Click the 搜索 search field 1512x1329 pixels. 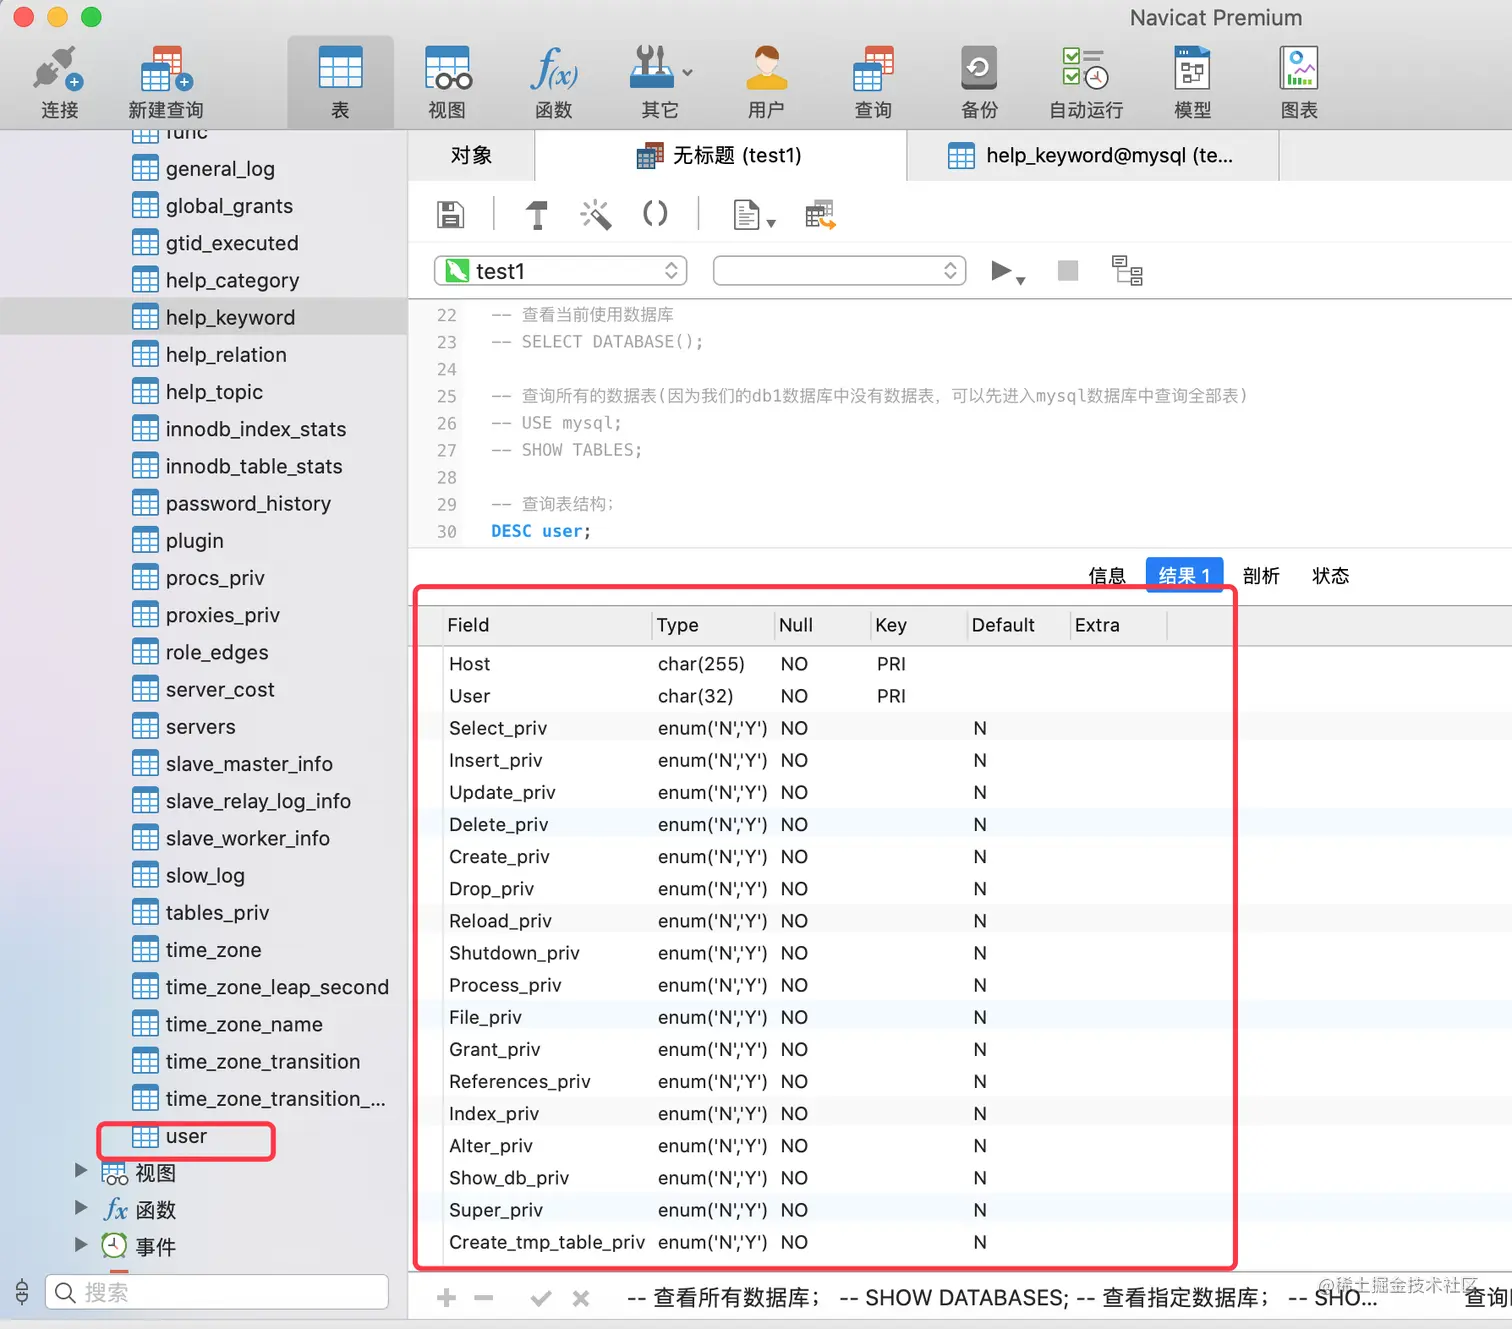[x=217, y=1292]
